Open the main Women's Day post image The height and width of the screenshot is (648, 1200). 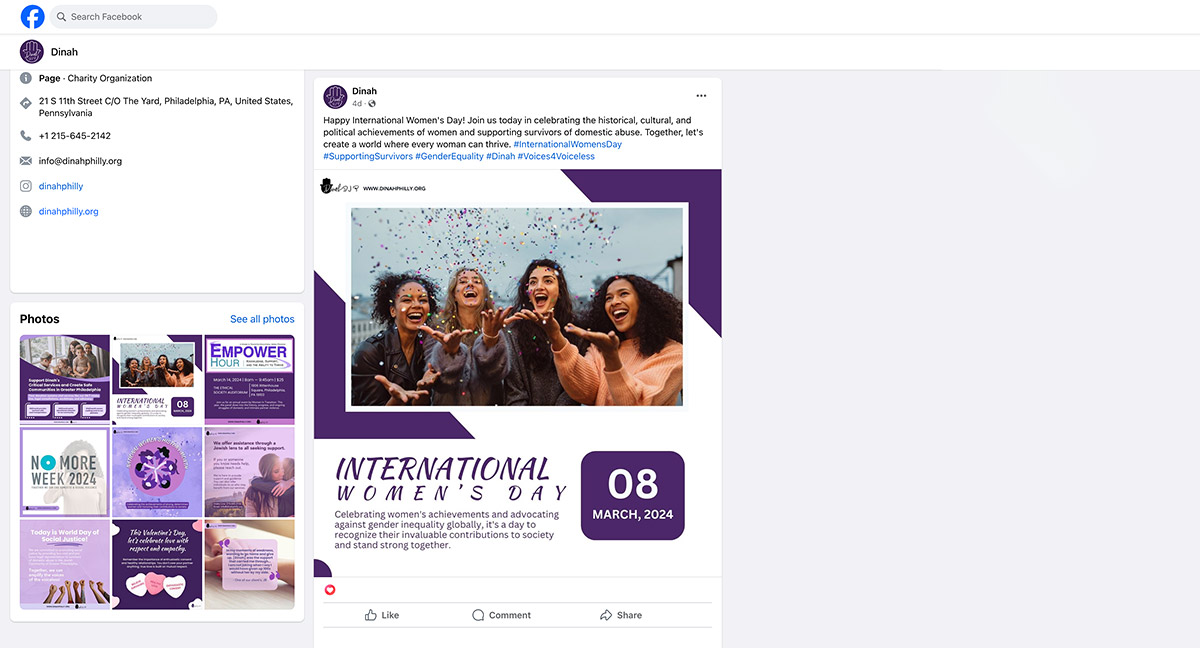517,373
